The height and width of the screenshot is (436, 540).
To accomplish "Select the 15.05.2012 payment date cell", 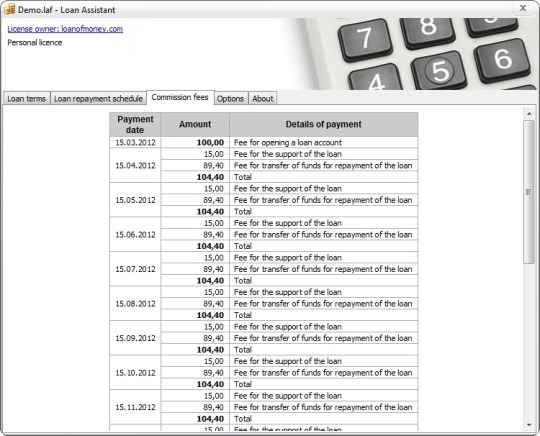I will point(135,200).
